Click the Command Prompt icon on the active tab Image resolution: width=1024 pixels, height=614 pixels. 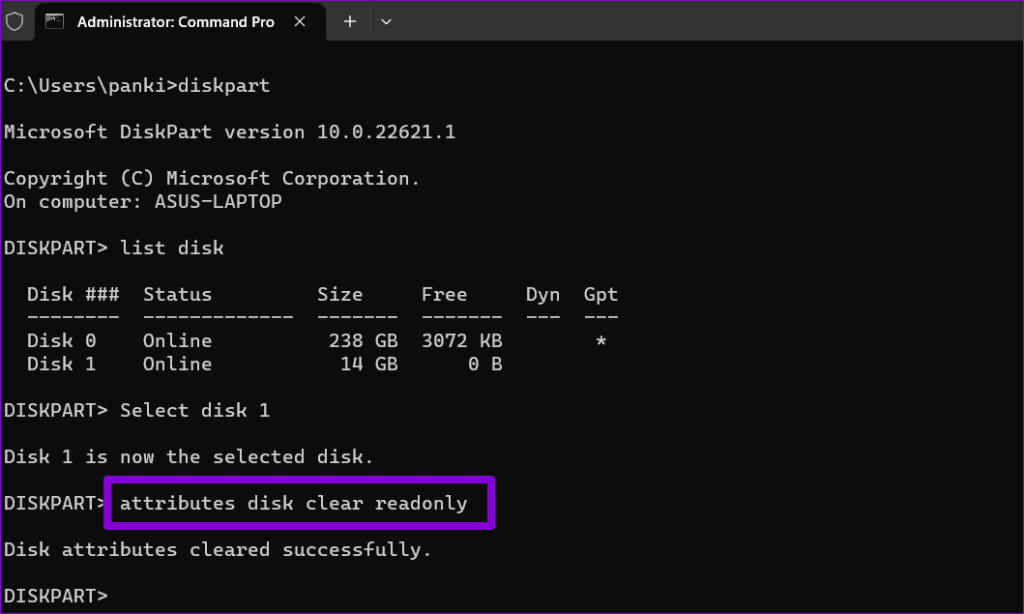(55, 21)
